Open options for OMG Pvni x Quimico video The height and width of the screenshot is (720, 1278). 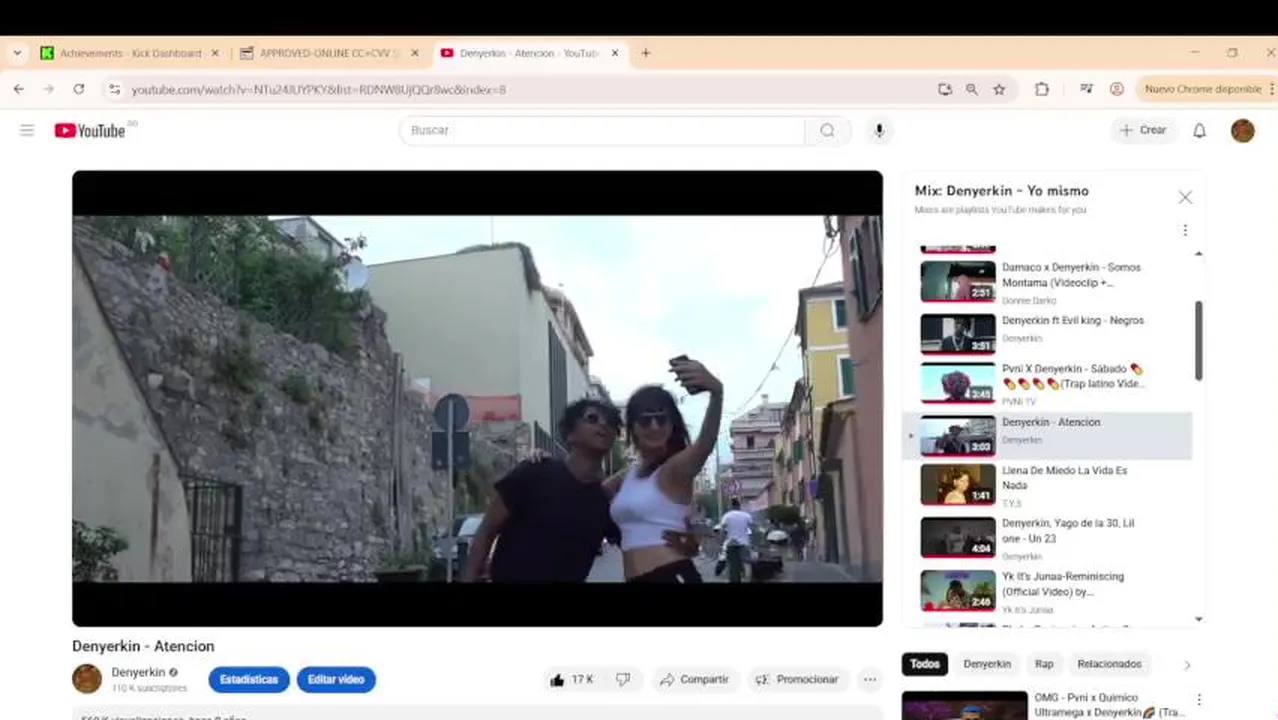coord(1199,700)
